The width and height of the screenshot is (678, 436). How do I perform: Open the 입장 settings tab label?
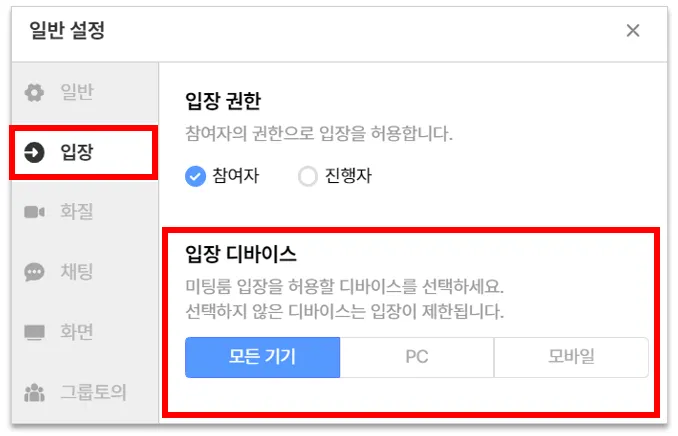click(77, 152)
